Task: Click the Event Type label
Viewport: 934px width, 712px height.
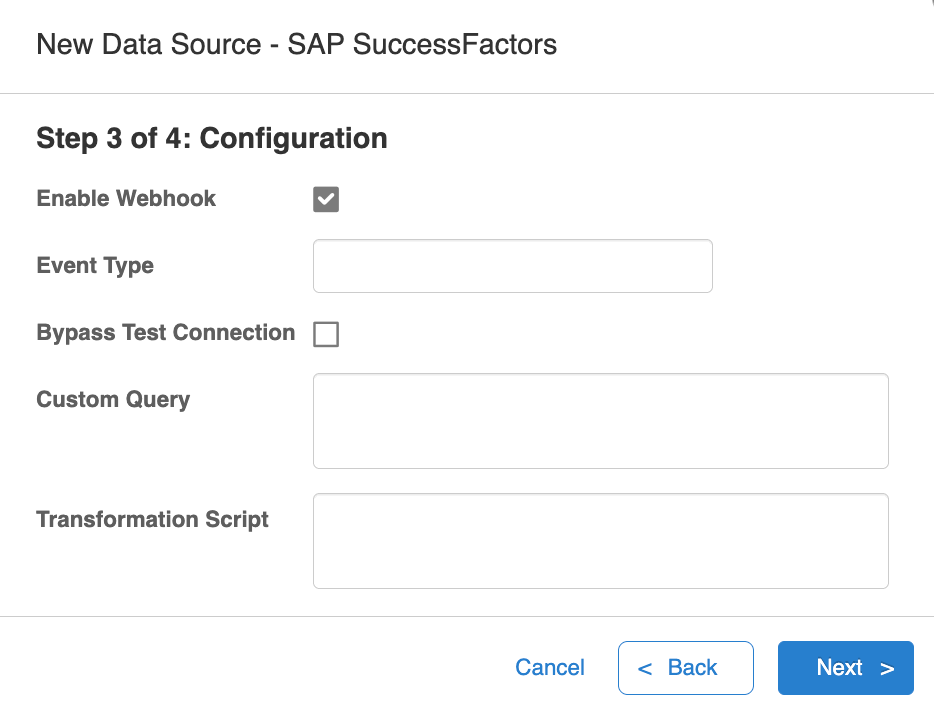Action: pyautogui.click(x=95, y=266)
